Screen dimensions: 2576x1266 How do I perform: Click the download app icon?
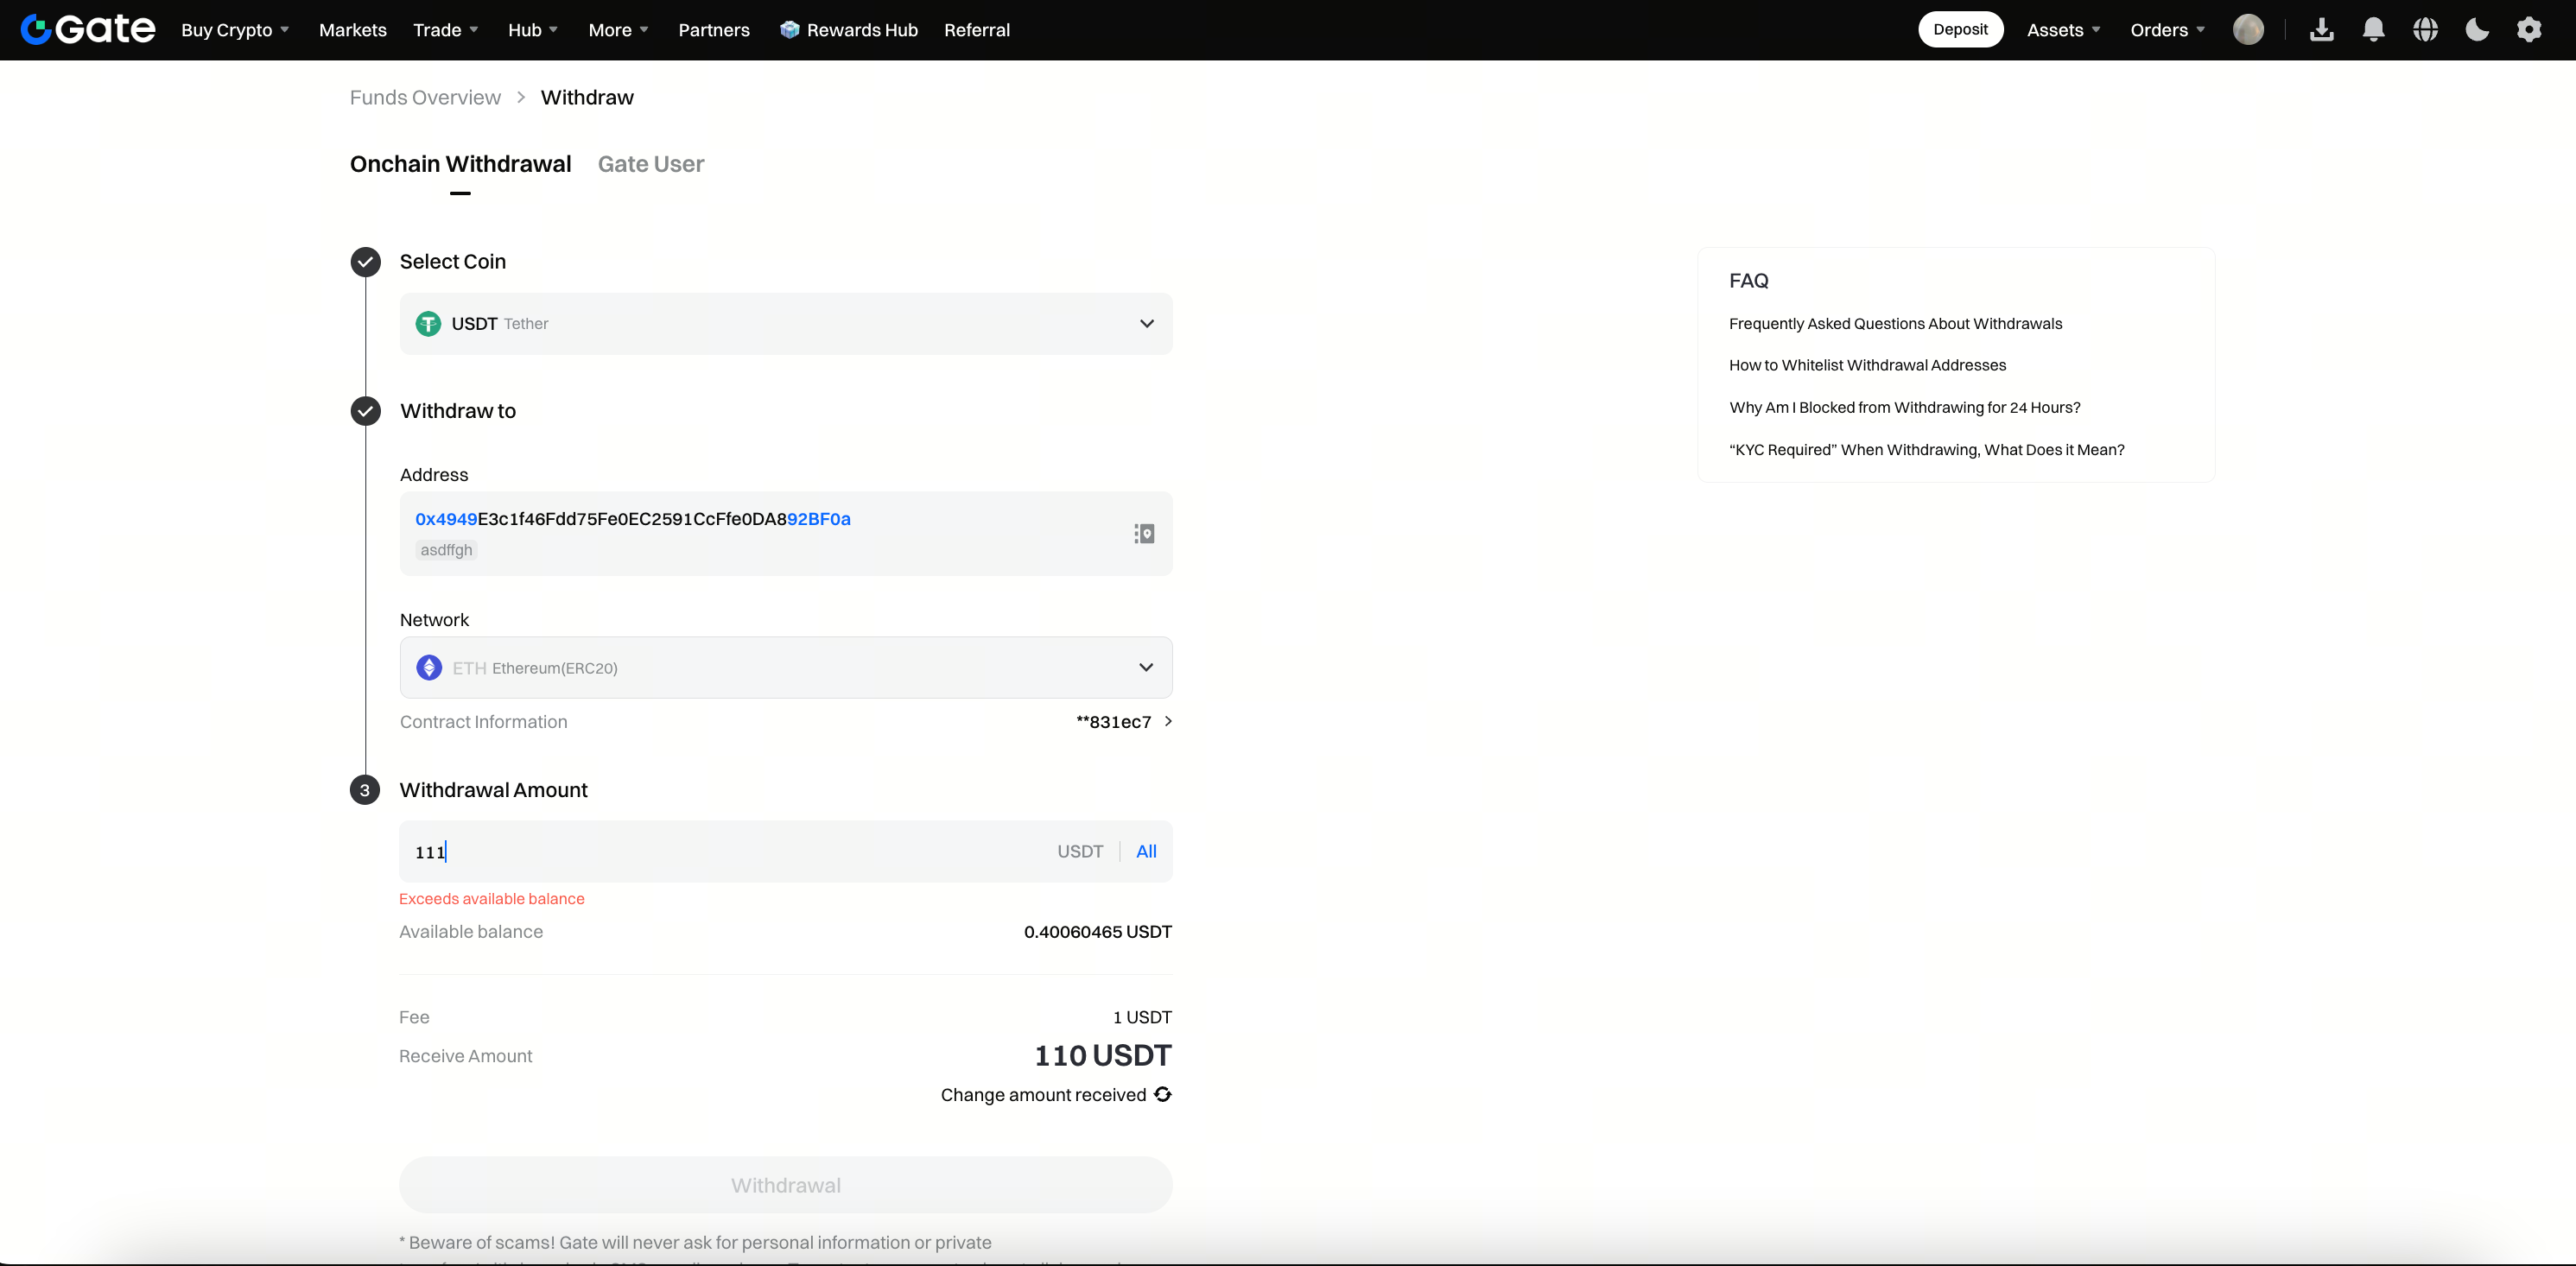[x=2321, y=30]
